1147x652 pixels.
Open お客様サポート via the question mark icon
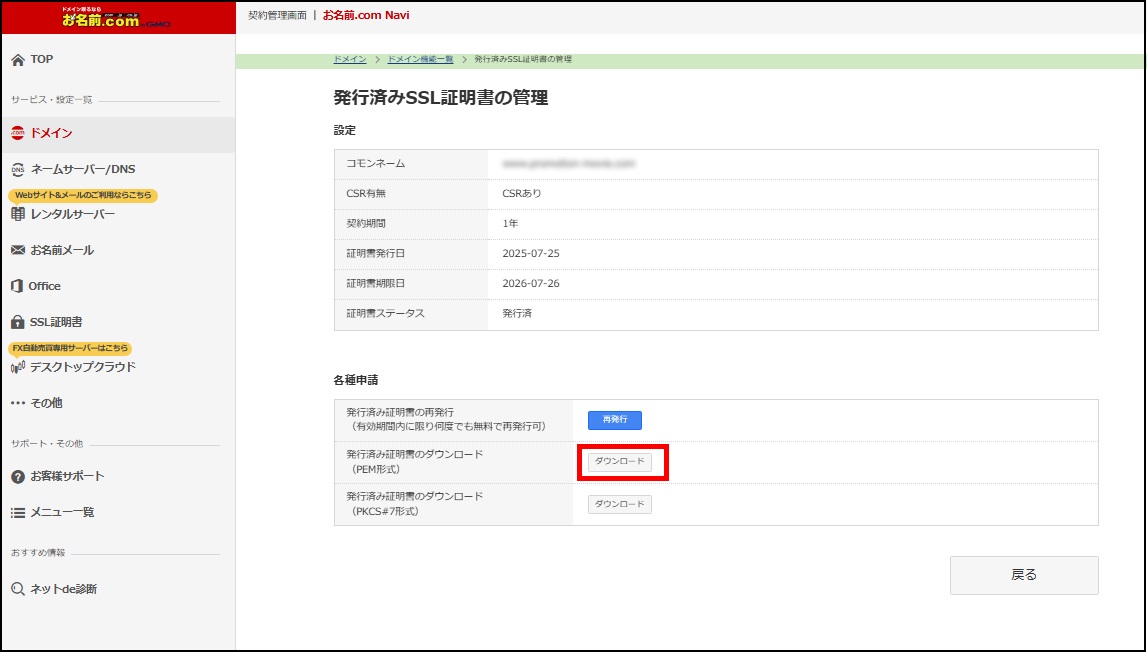pos(18,473)
